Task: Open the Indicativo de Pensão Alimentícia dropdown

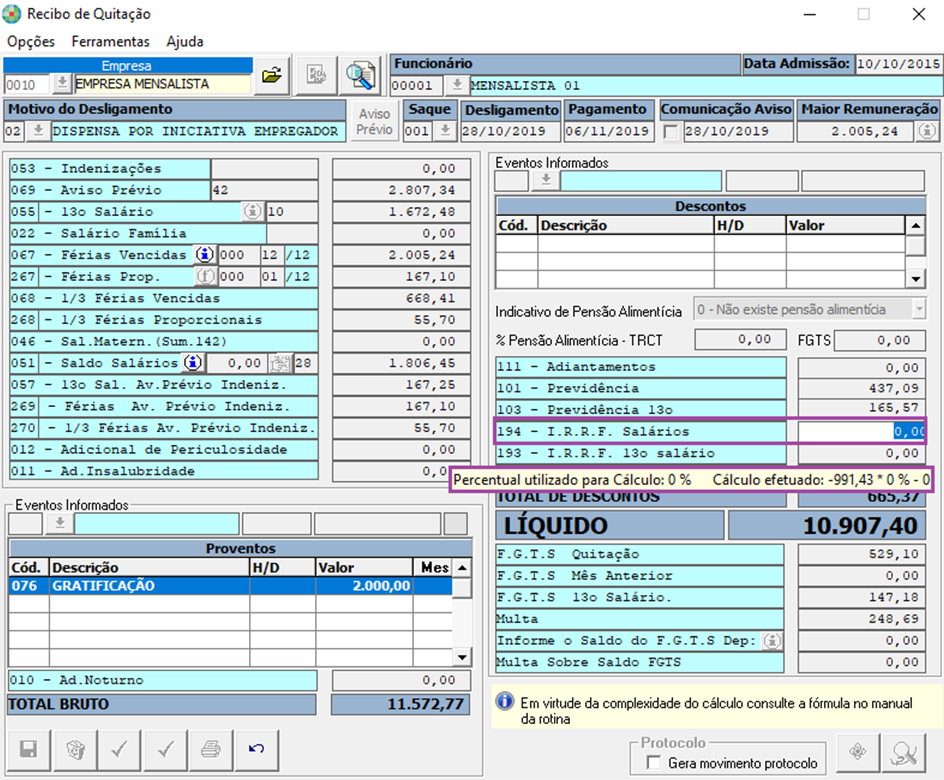Action: click(919, 309)
